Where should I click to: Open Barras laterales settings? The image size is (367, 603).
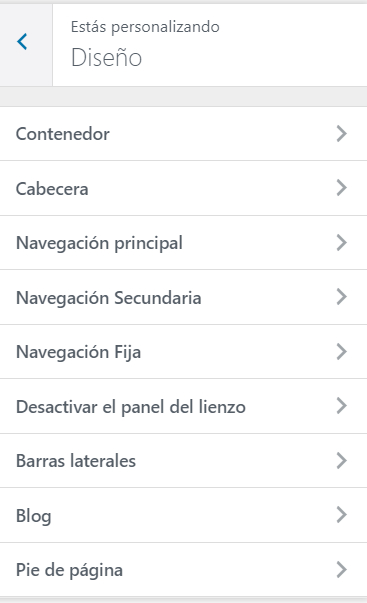tap(184, 461)
